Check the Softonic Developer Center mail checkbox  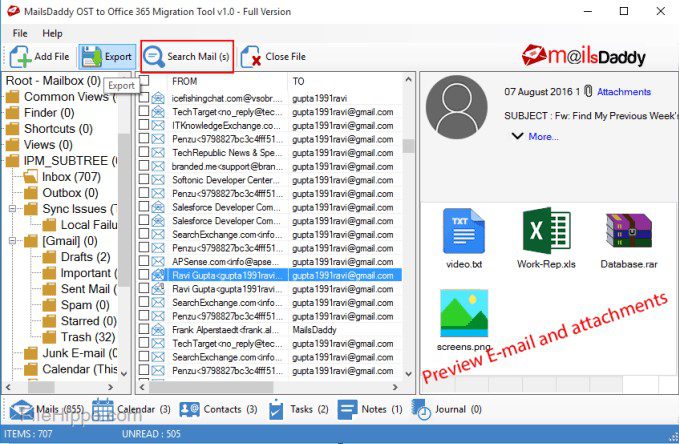[x=144, y=179]
